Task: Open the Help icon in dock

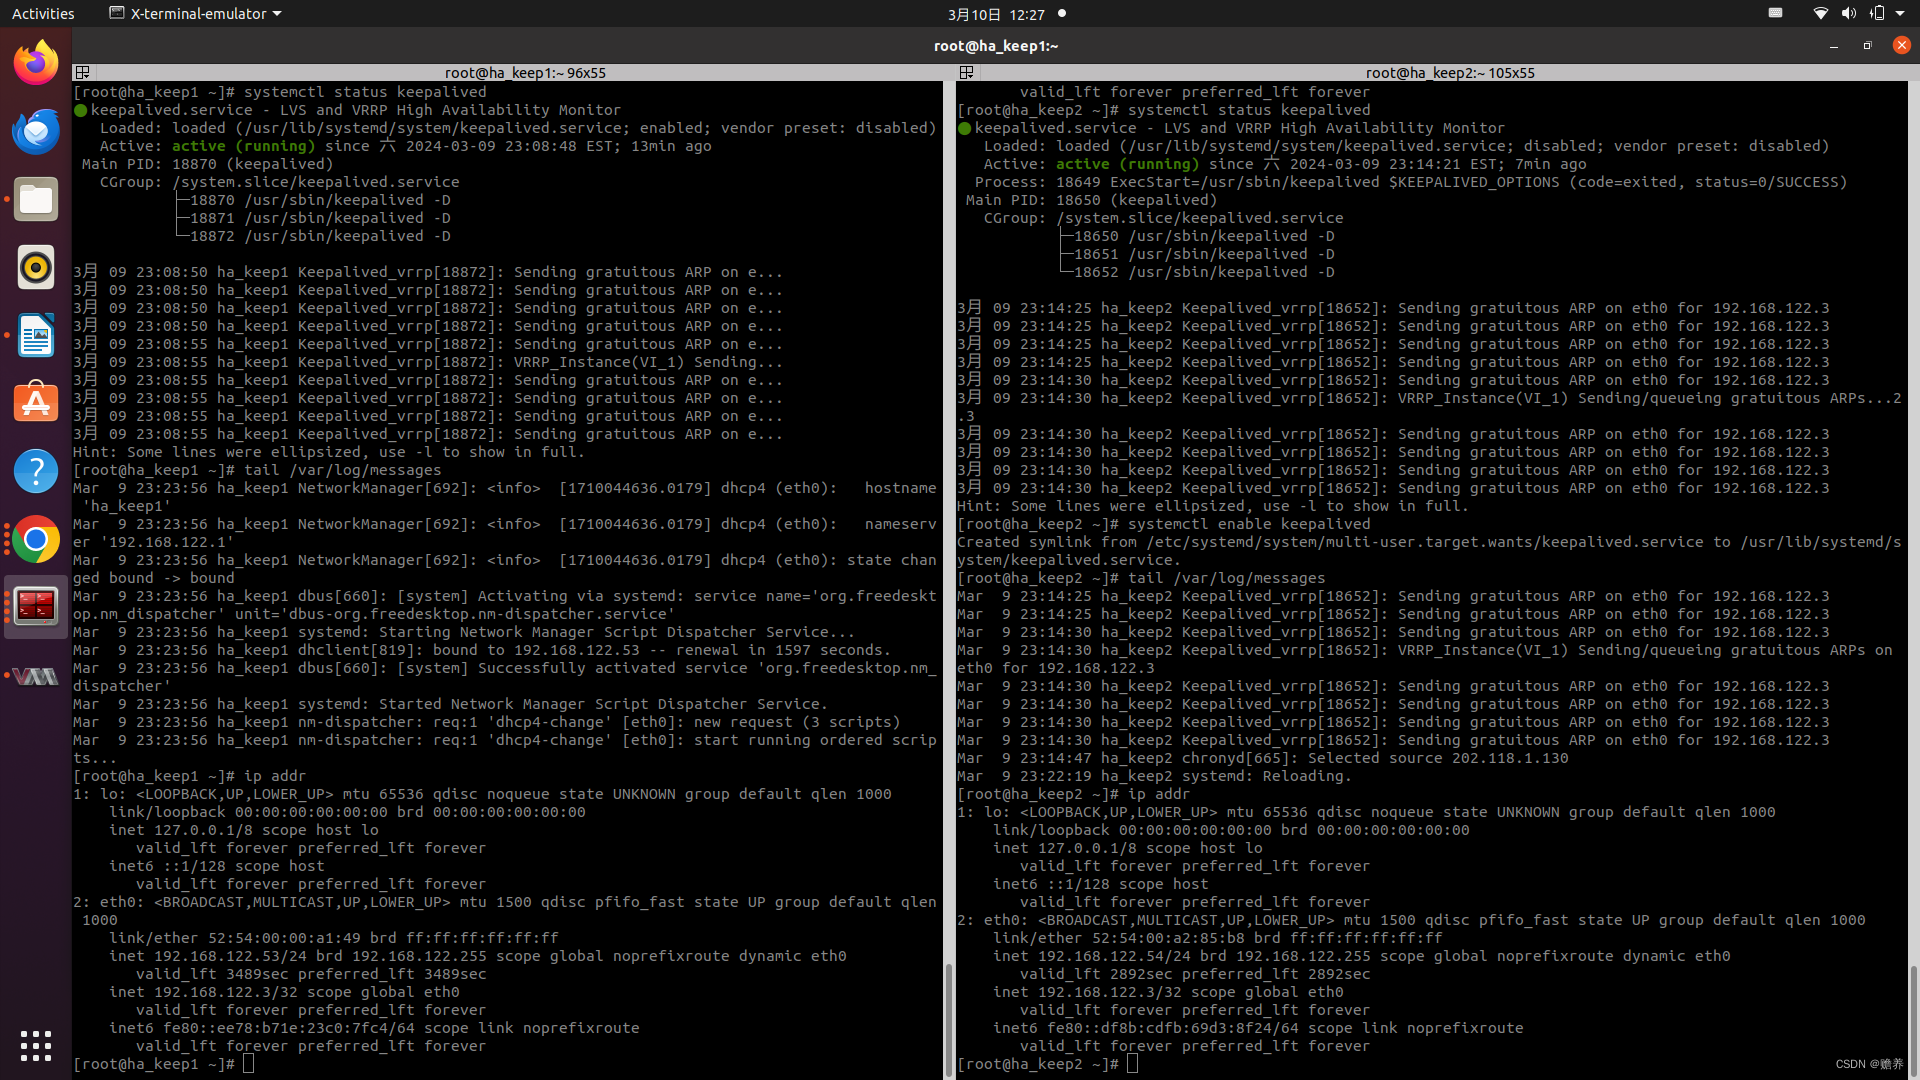Action: tap(36, 471)
